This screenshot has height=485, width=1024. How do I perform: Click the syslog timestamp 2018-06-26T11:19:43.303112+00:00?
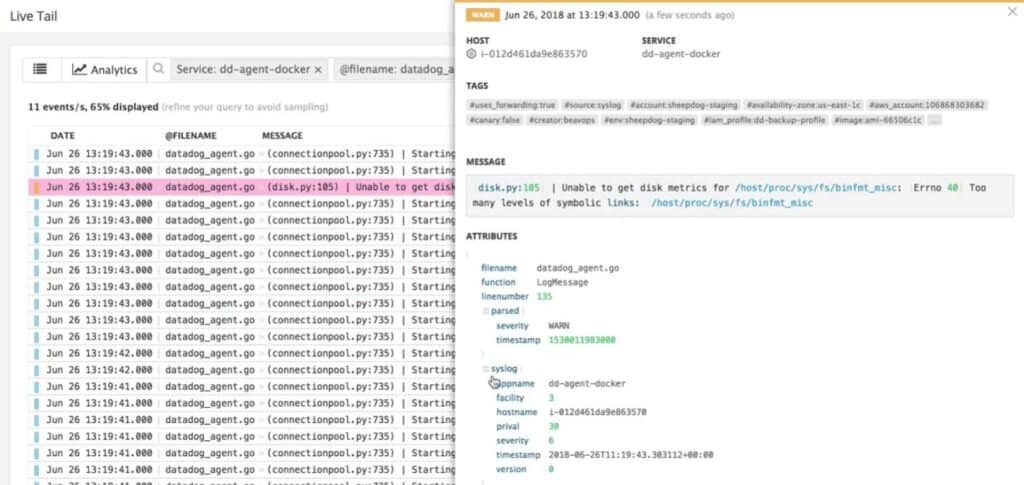coord(630,456)
